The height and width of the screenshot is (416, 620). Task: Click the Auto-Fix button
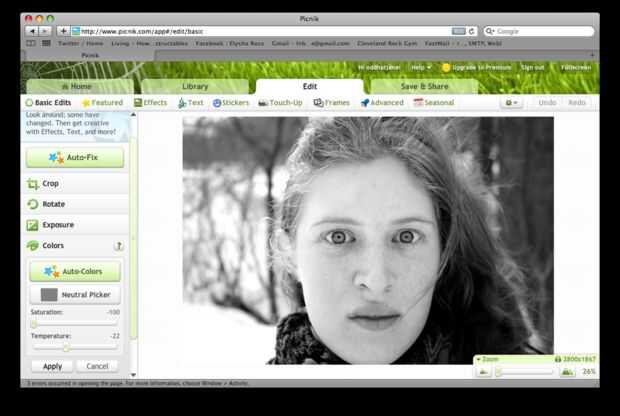[75, 157]
